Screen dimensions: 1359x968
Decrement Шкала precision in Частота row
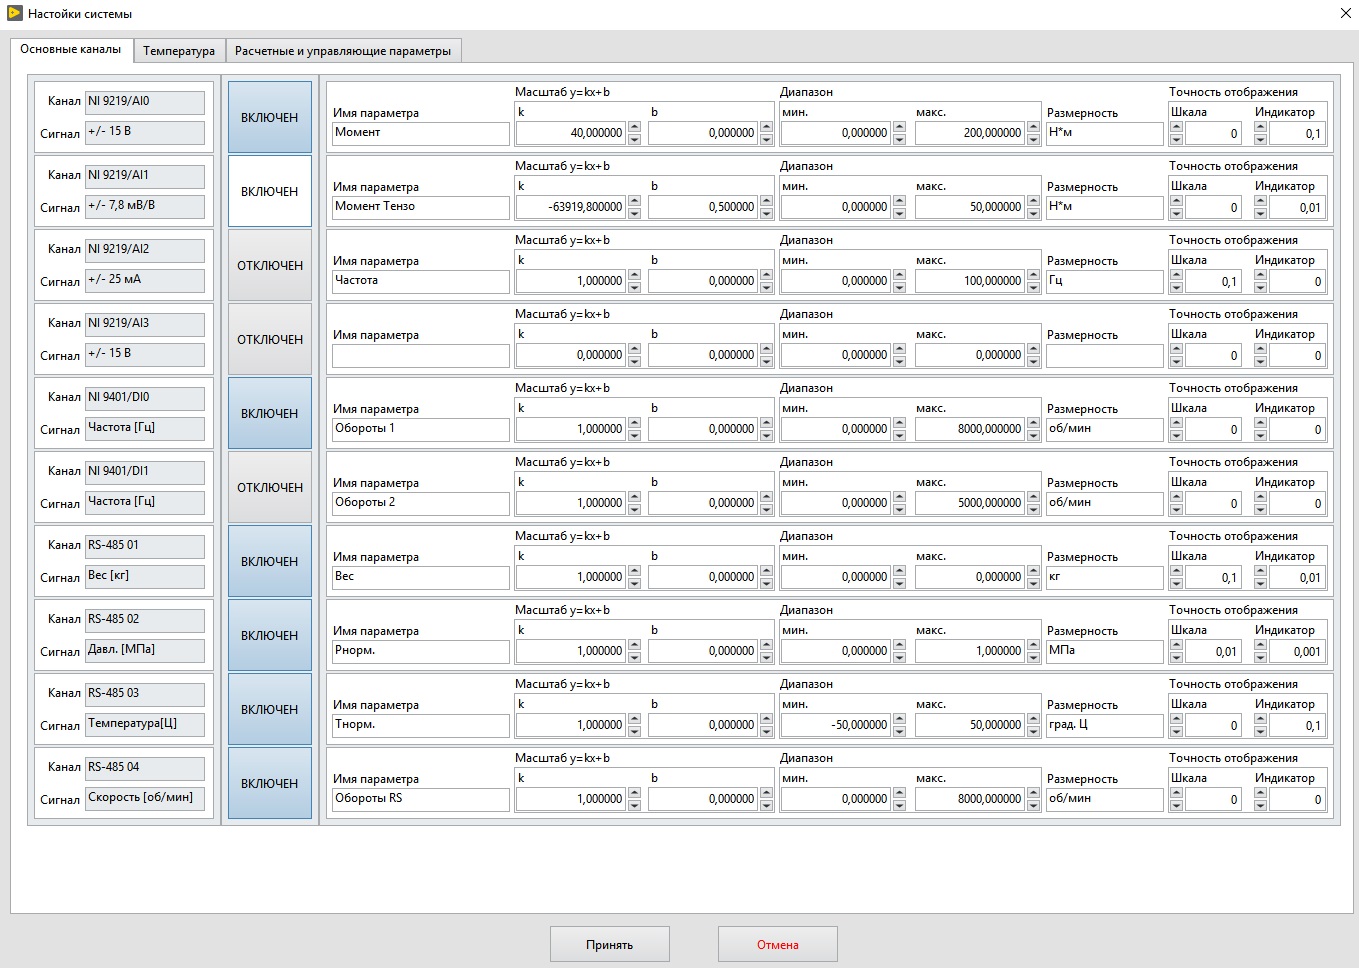1176,286
